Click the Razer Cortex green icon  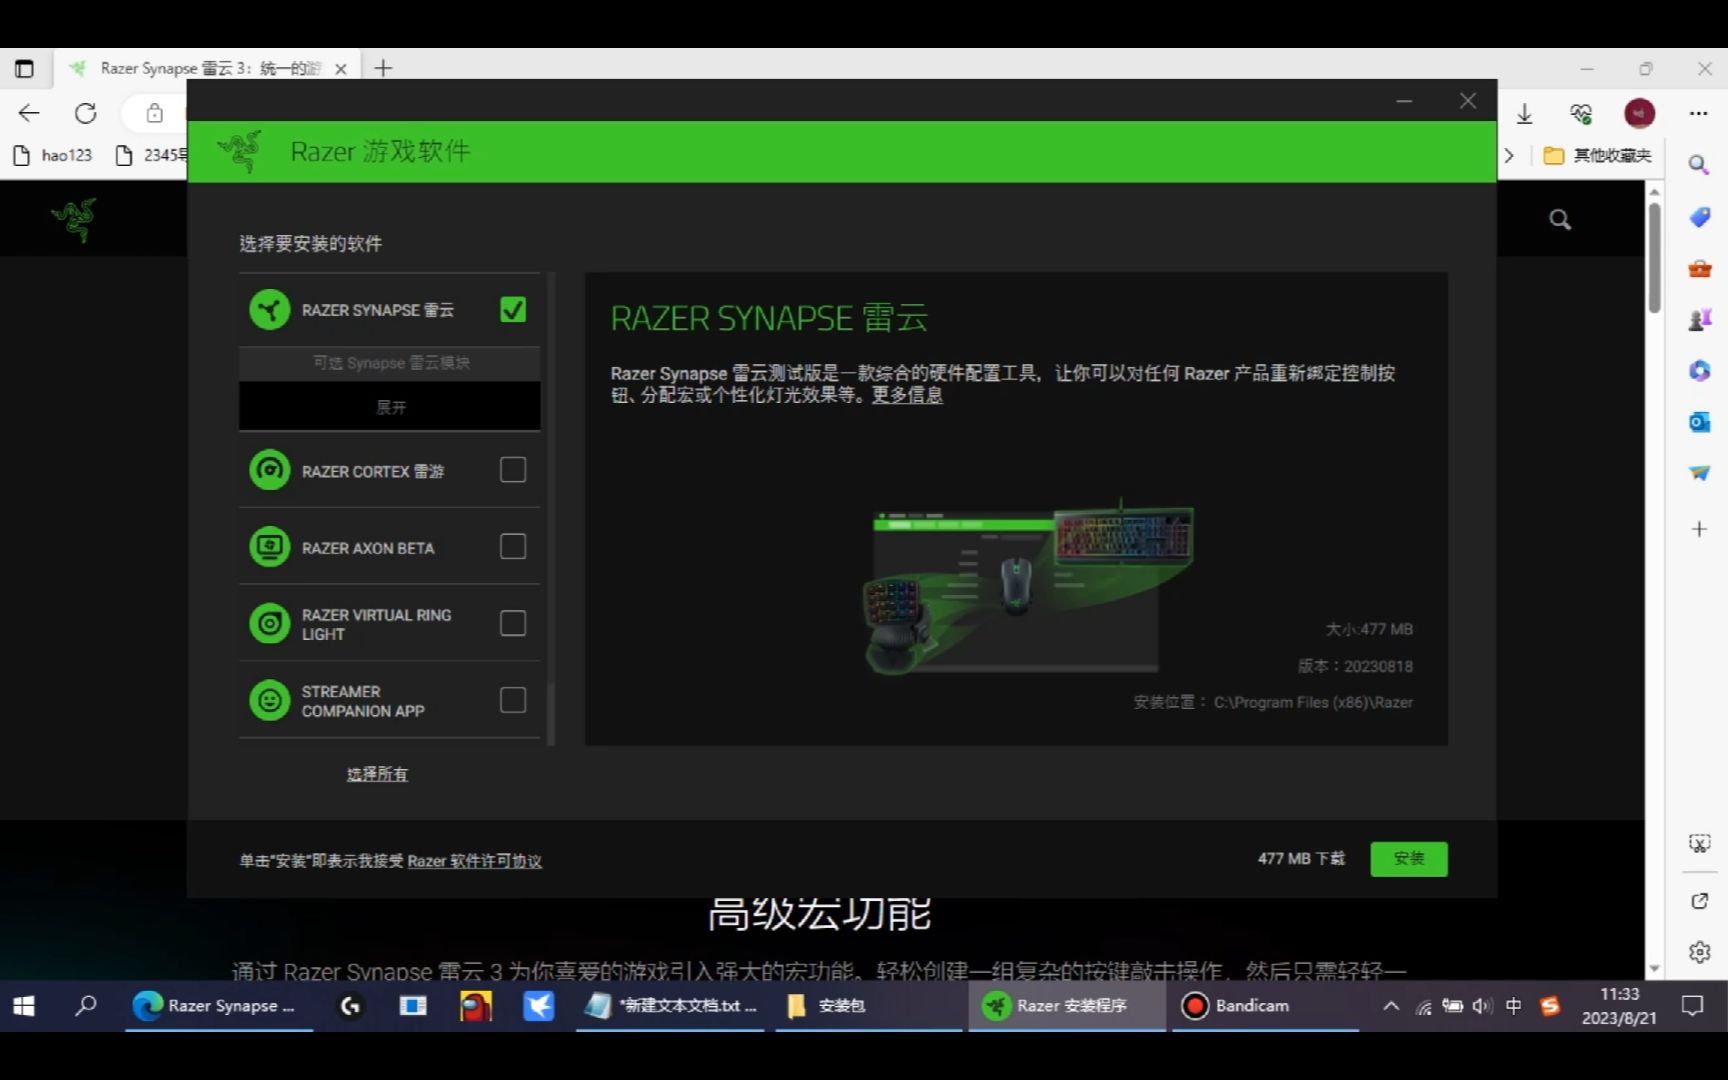tap(269, 470)
